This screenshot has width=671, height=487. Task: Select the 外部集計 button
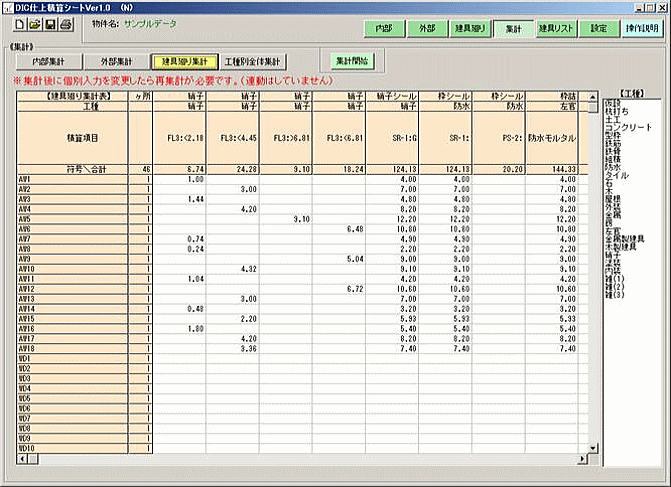coord(113,62)
